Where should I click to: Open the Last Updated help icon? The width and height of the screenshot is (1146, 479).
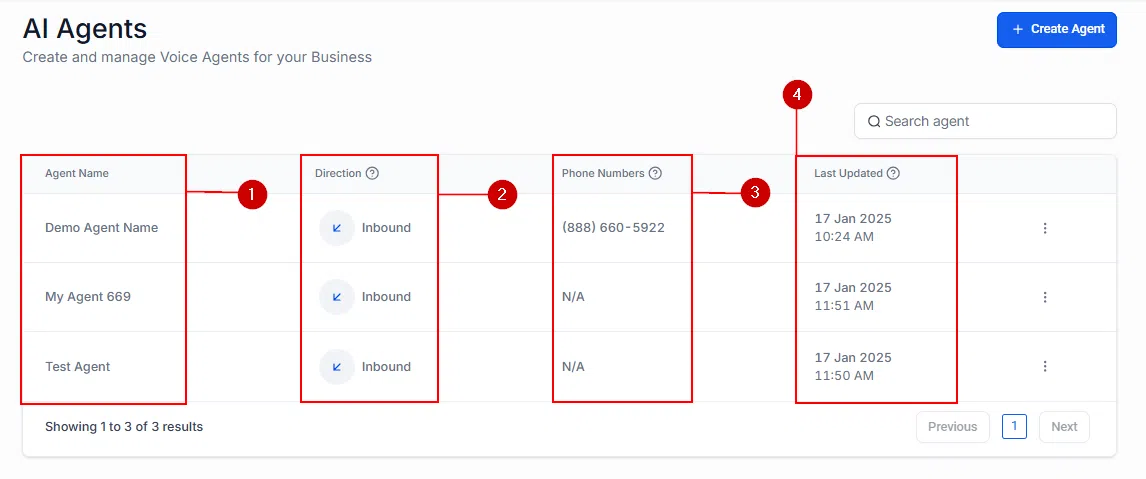(893, 173)
